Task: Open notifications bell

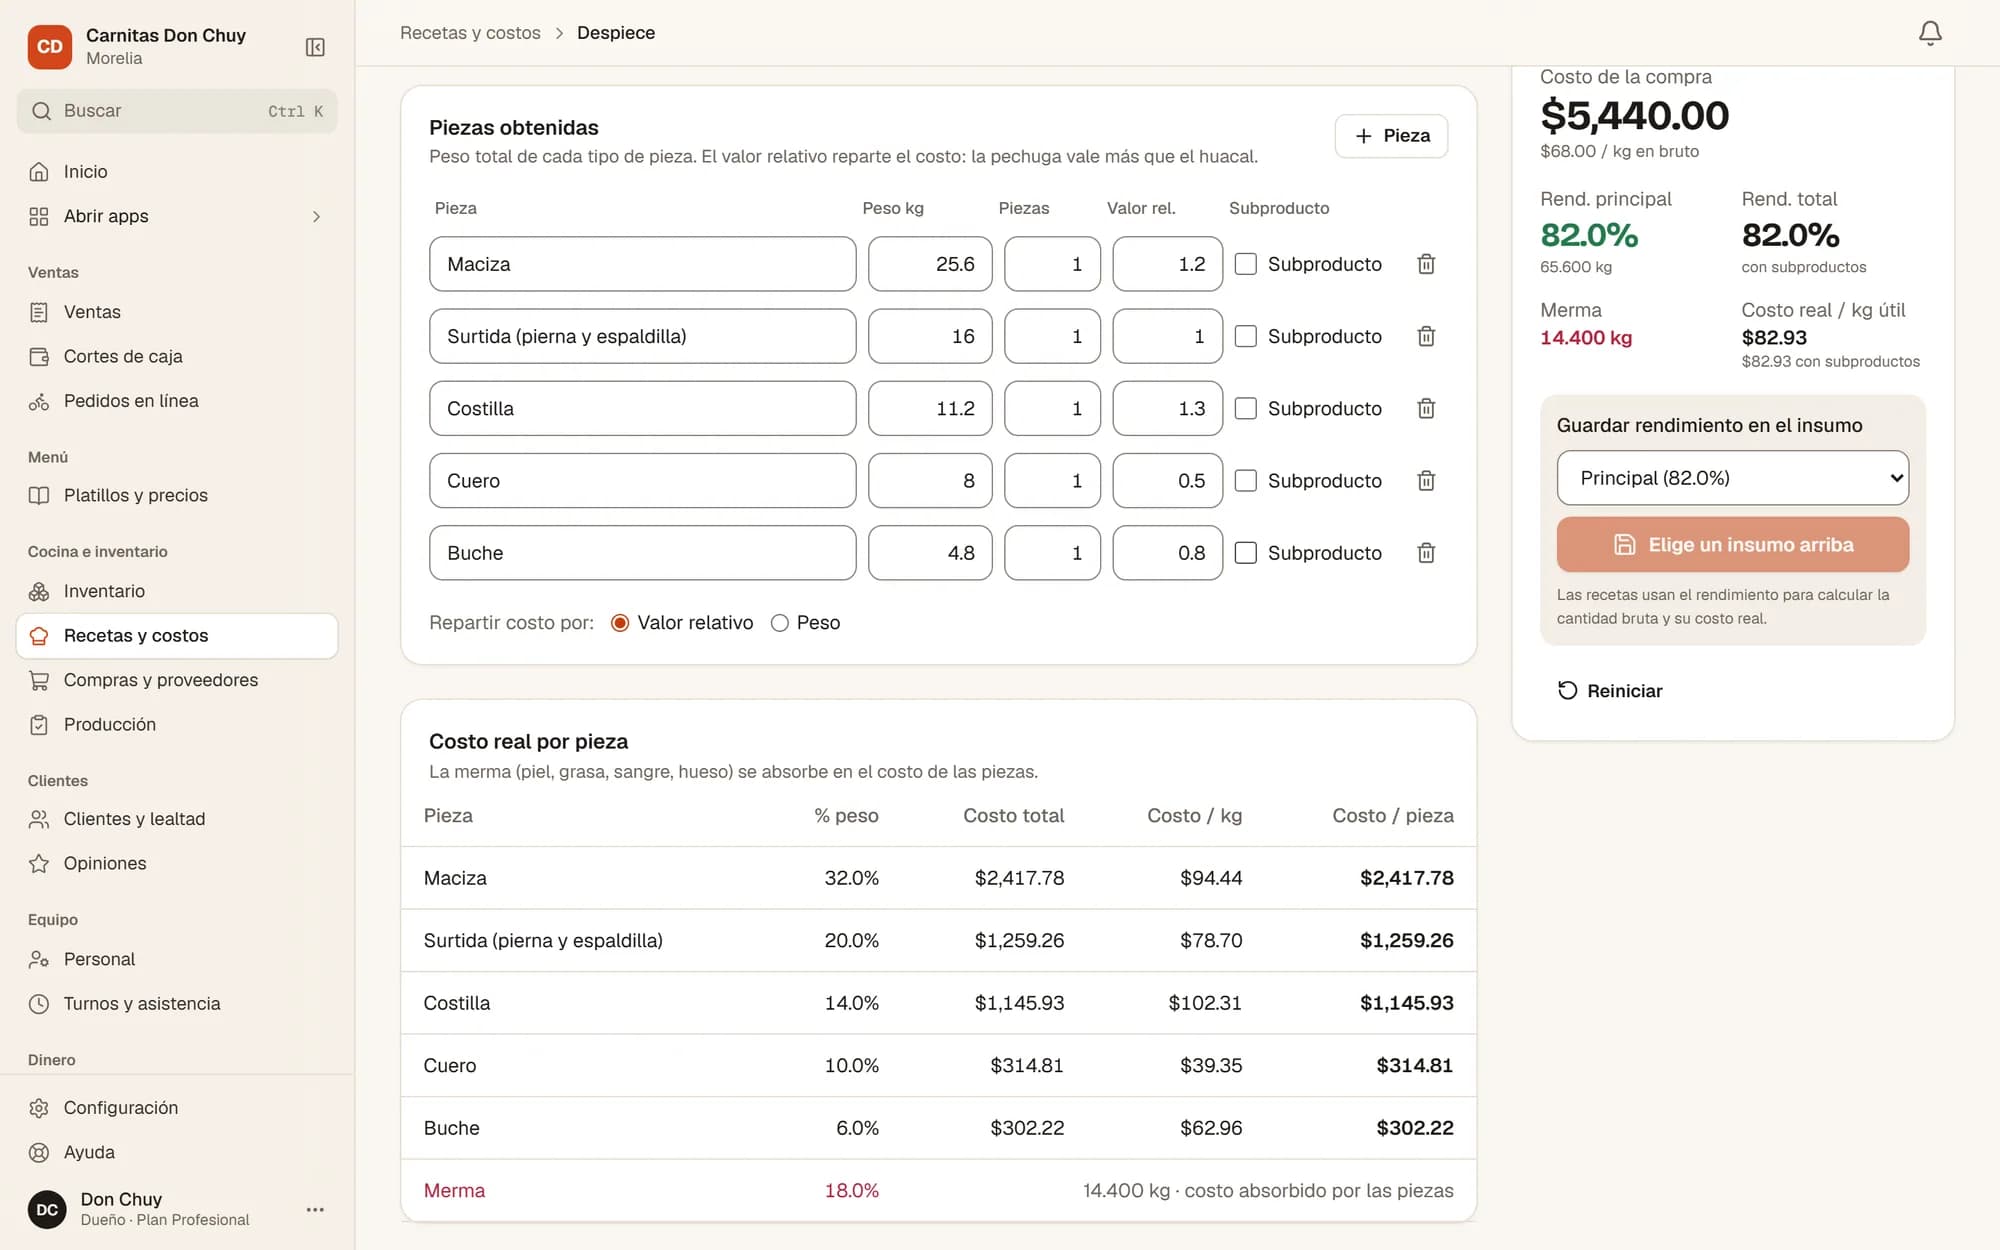Action: coord(1930,33)
